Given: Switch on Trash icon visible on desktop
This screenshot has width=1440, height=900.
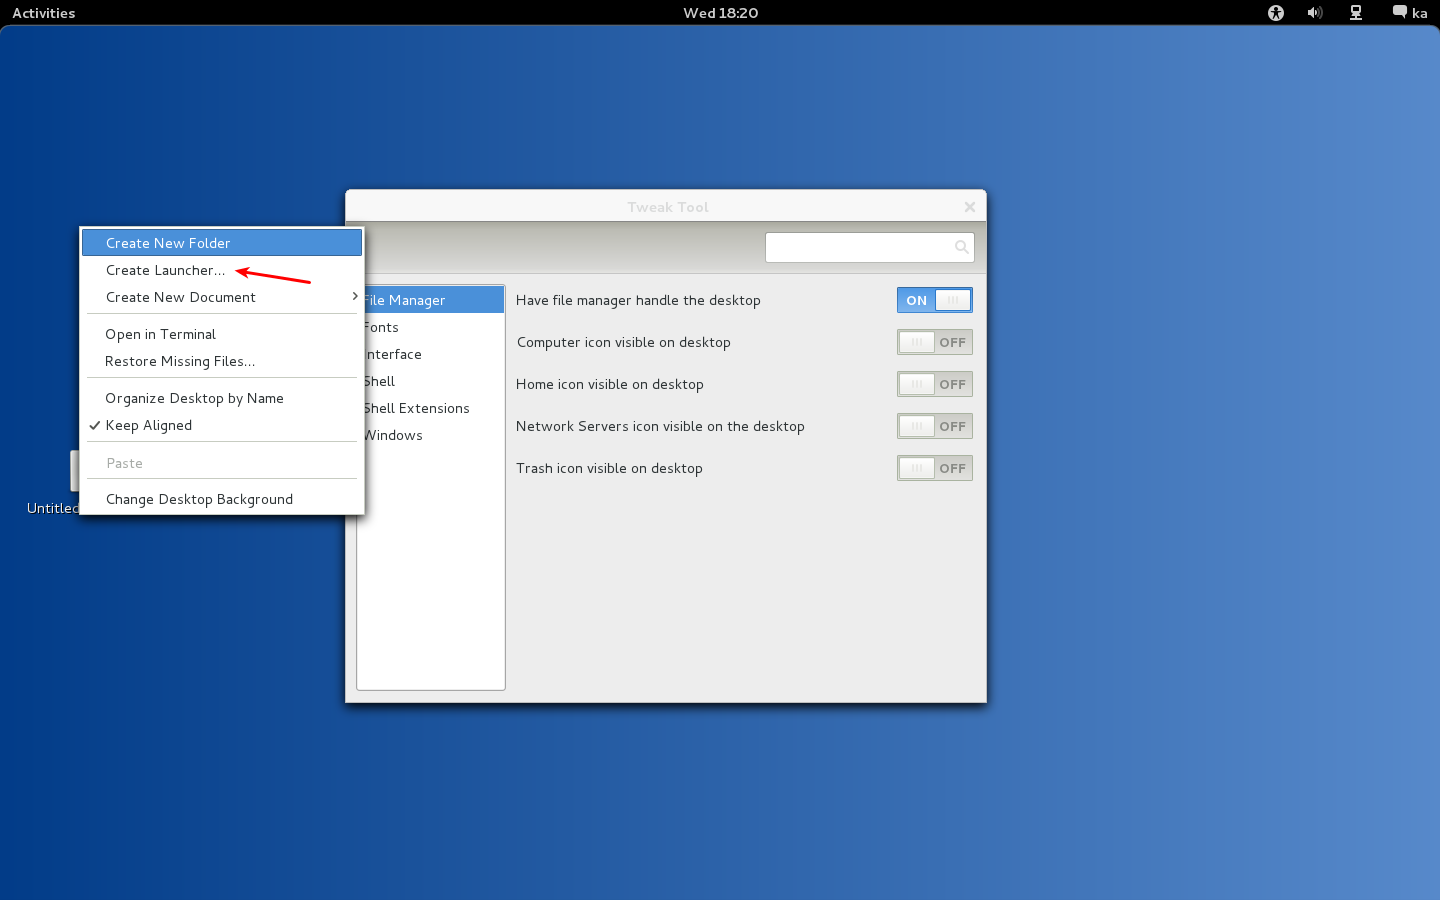Looking at the screenshot, I should point(934,468).
